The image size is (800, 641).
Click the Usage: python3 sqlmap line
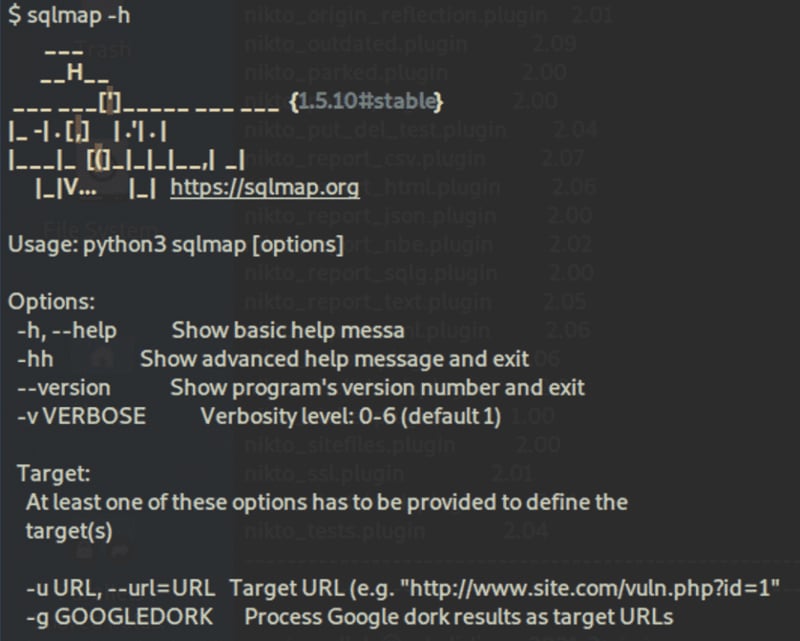[176, 245]
